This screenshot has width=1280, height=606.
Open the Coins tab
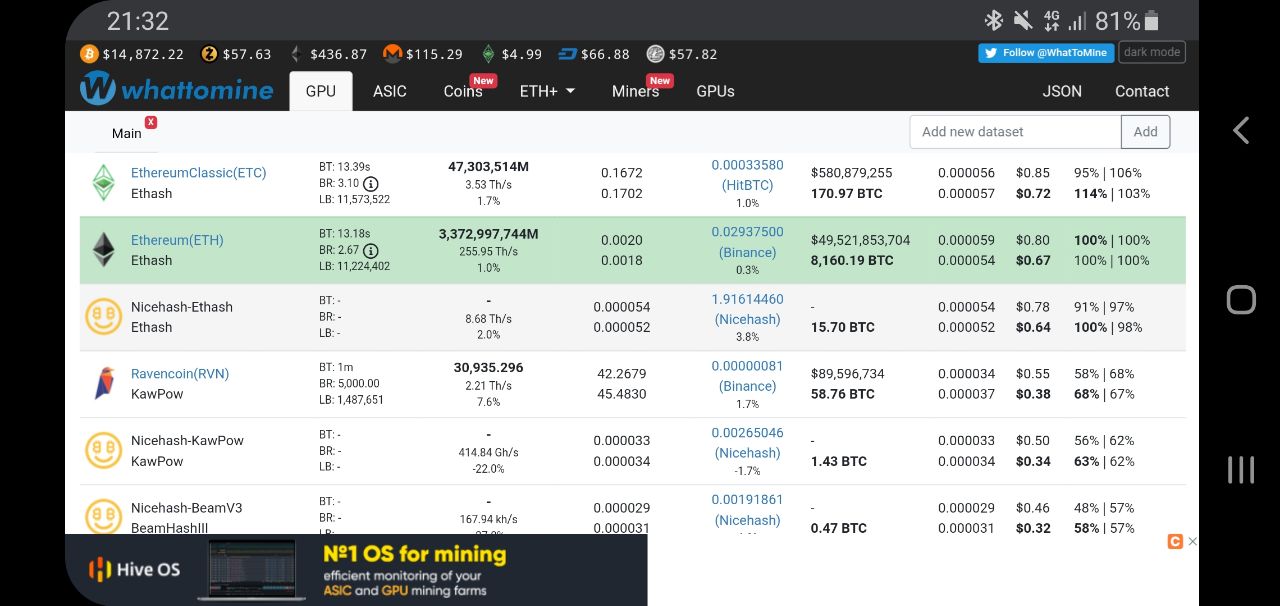pos(463,91)
